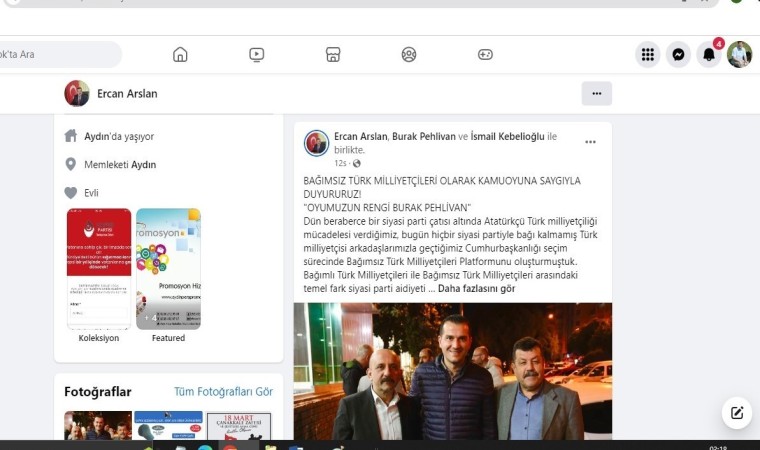Image resolution: width=760 pixels, height=450 pixels.
Task: Click Tüm Fotoğrafları Gör link
Action: coord(223,392)
